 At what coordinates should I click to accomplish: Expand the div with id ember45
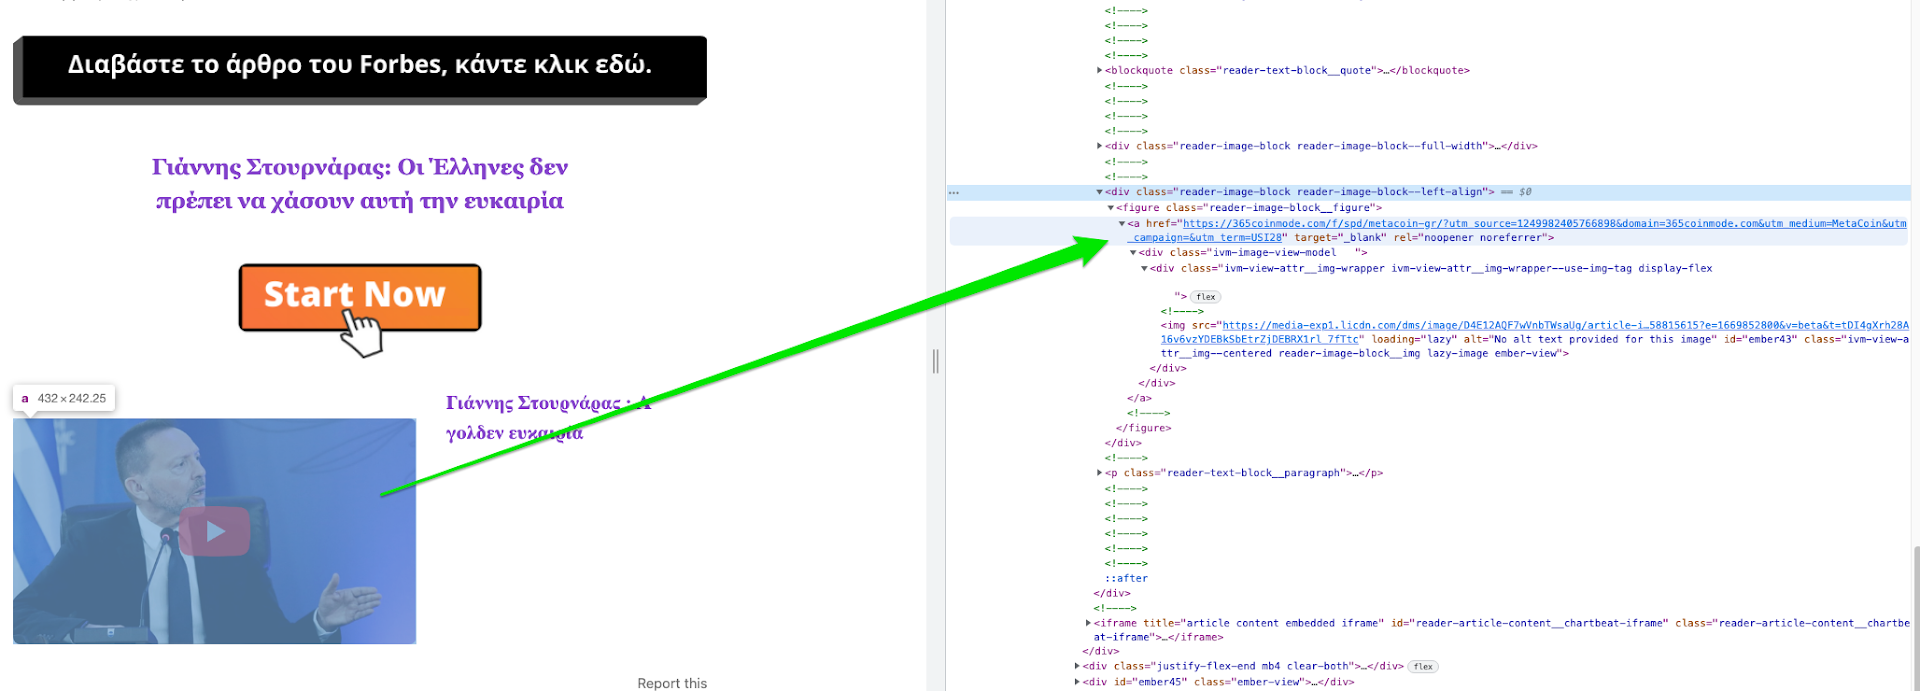coord(1078,682)
